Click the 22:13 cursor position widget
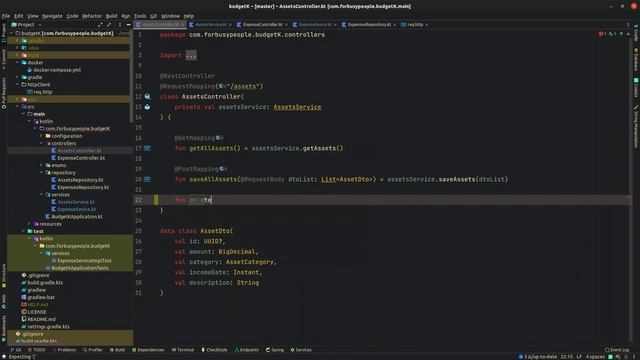Image resolution: width=640 pixels, height=360 pixels. click(567, 357)
